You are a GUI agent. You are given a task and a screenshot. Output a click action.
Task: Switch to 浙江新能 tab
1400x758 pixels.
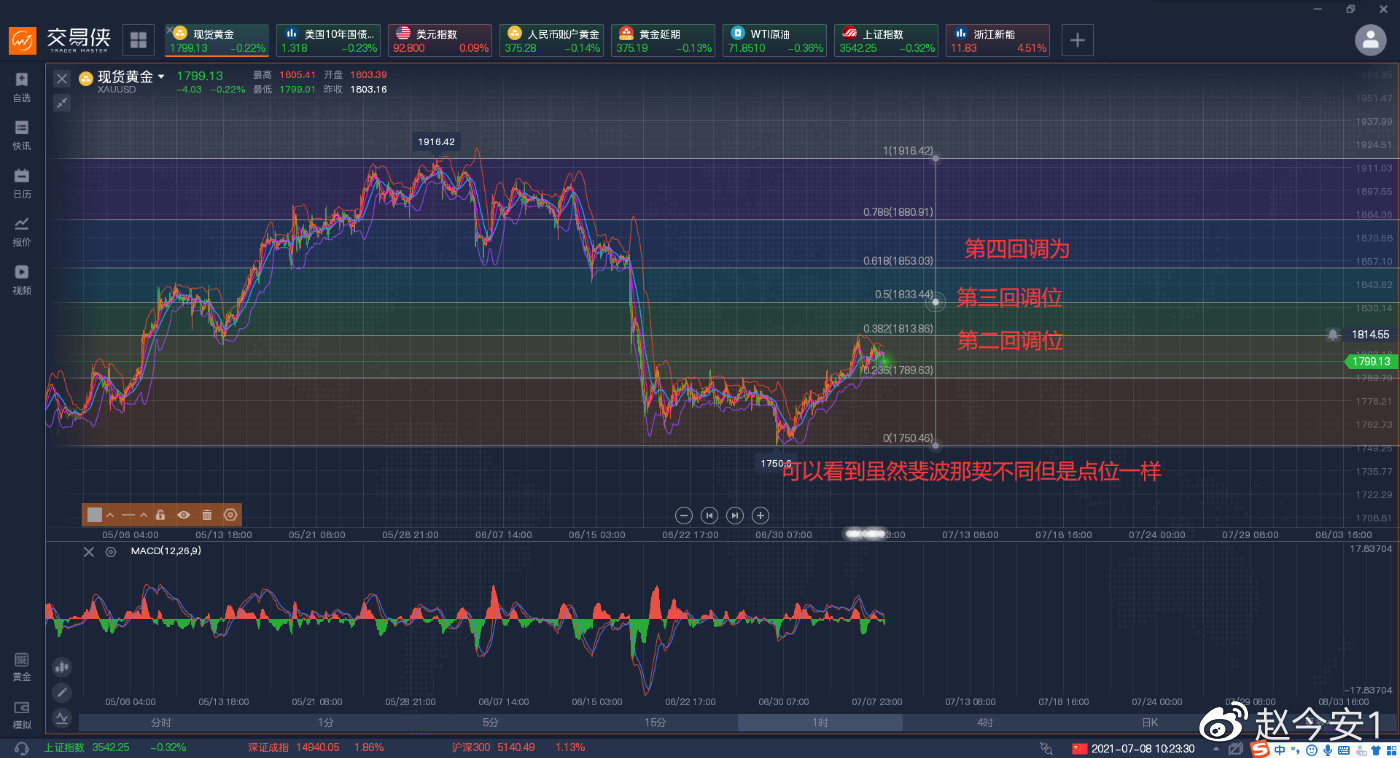click(998, 40)
